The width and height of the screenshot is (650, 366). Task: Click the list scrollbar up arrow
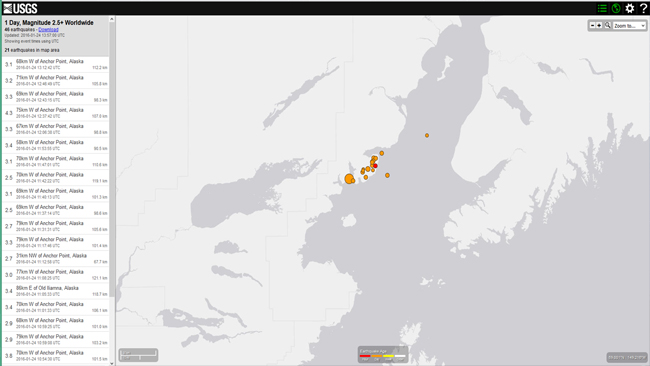(112, 19)
